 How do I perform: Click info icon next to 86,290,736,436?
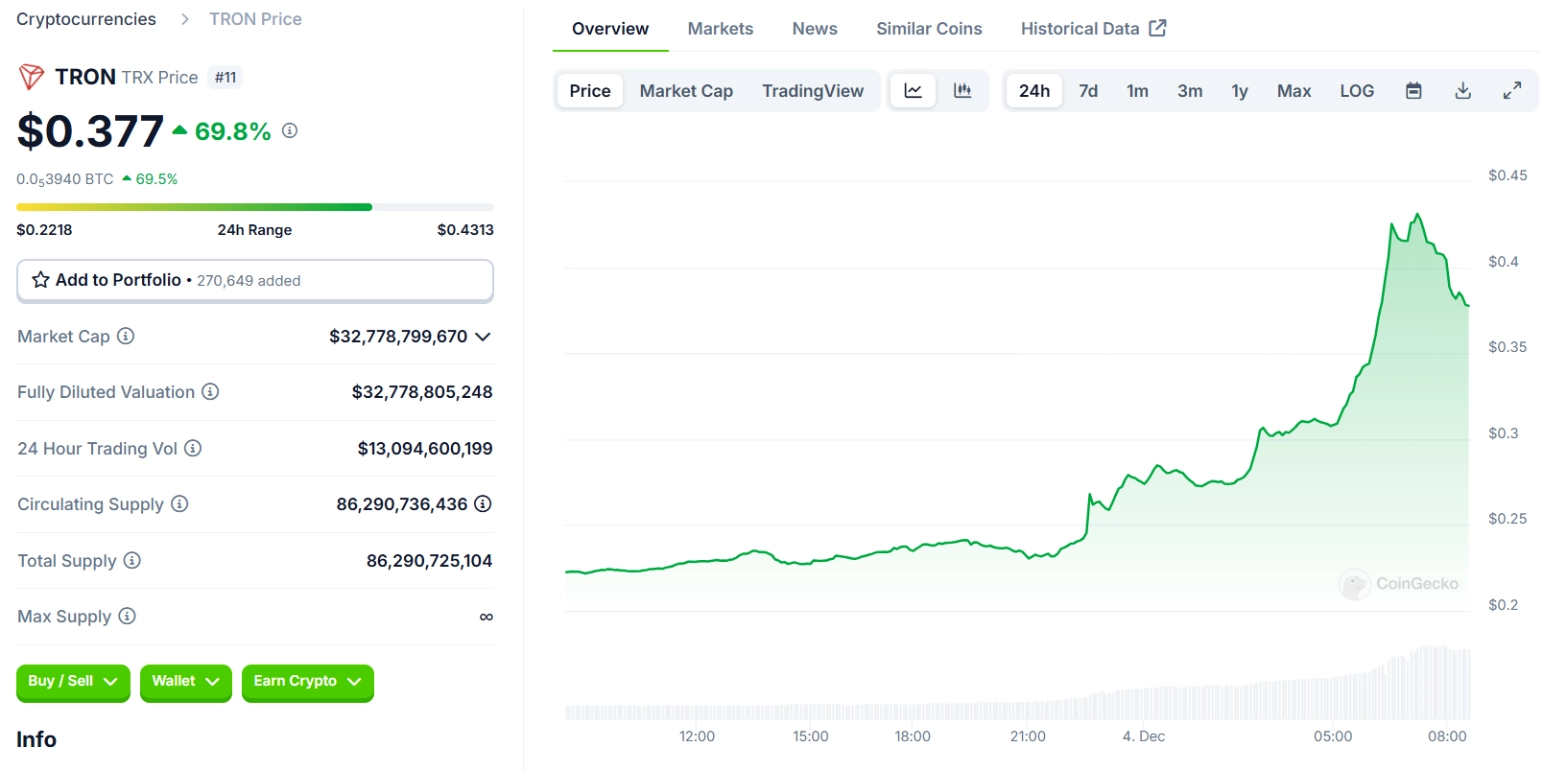tap(483, 504)
